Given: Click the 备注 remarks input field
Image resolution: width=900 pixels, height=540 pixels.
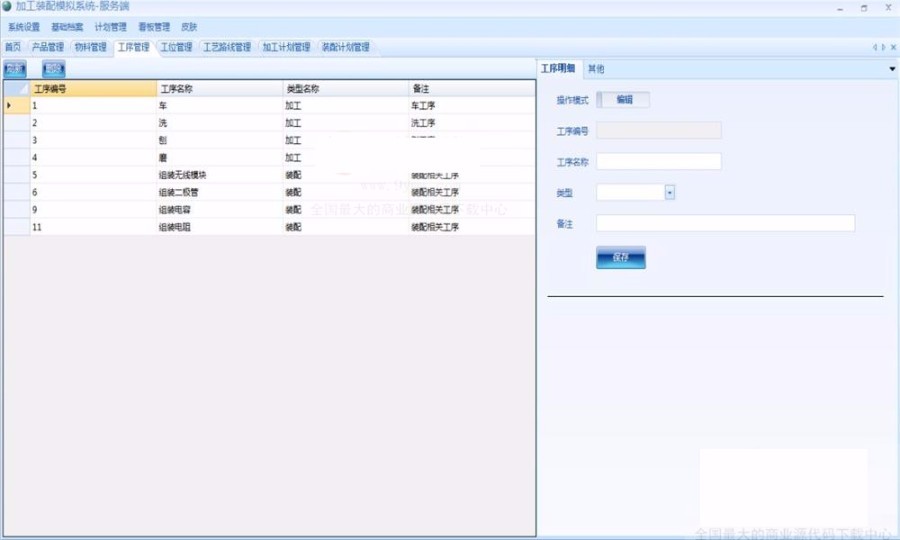Looking at the screenshot, I should 725,223.
